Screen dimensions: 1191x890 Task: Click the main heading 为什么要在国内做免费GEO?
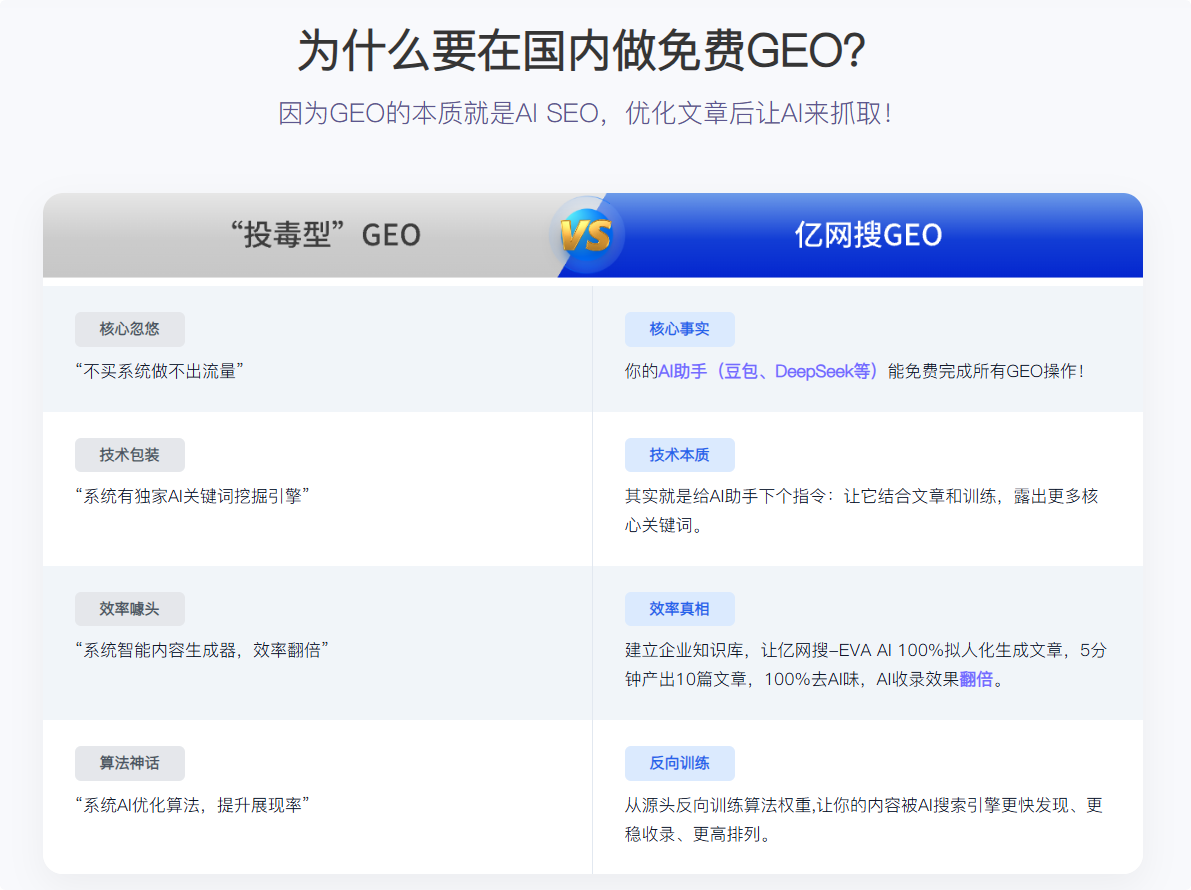point(581,52)
